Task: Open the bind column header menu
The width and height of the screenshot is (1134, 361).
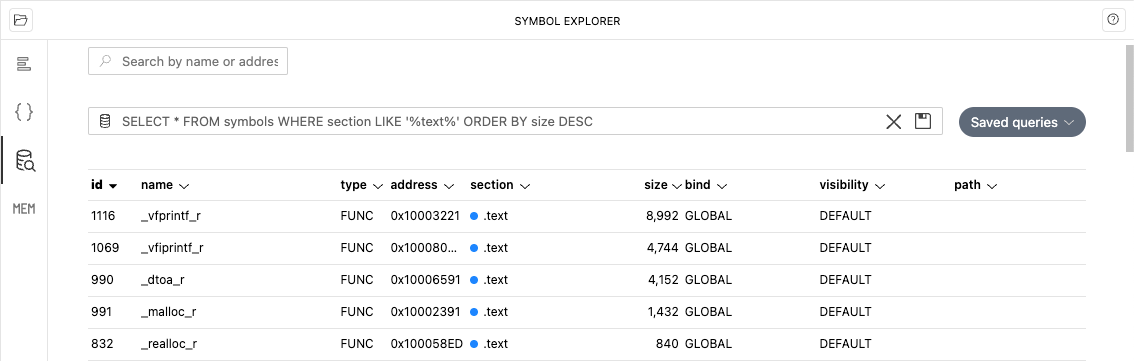Action: [706, 185]
